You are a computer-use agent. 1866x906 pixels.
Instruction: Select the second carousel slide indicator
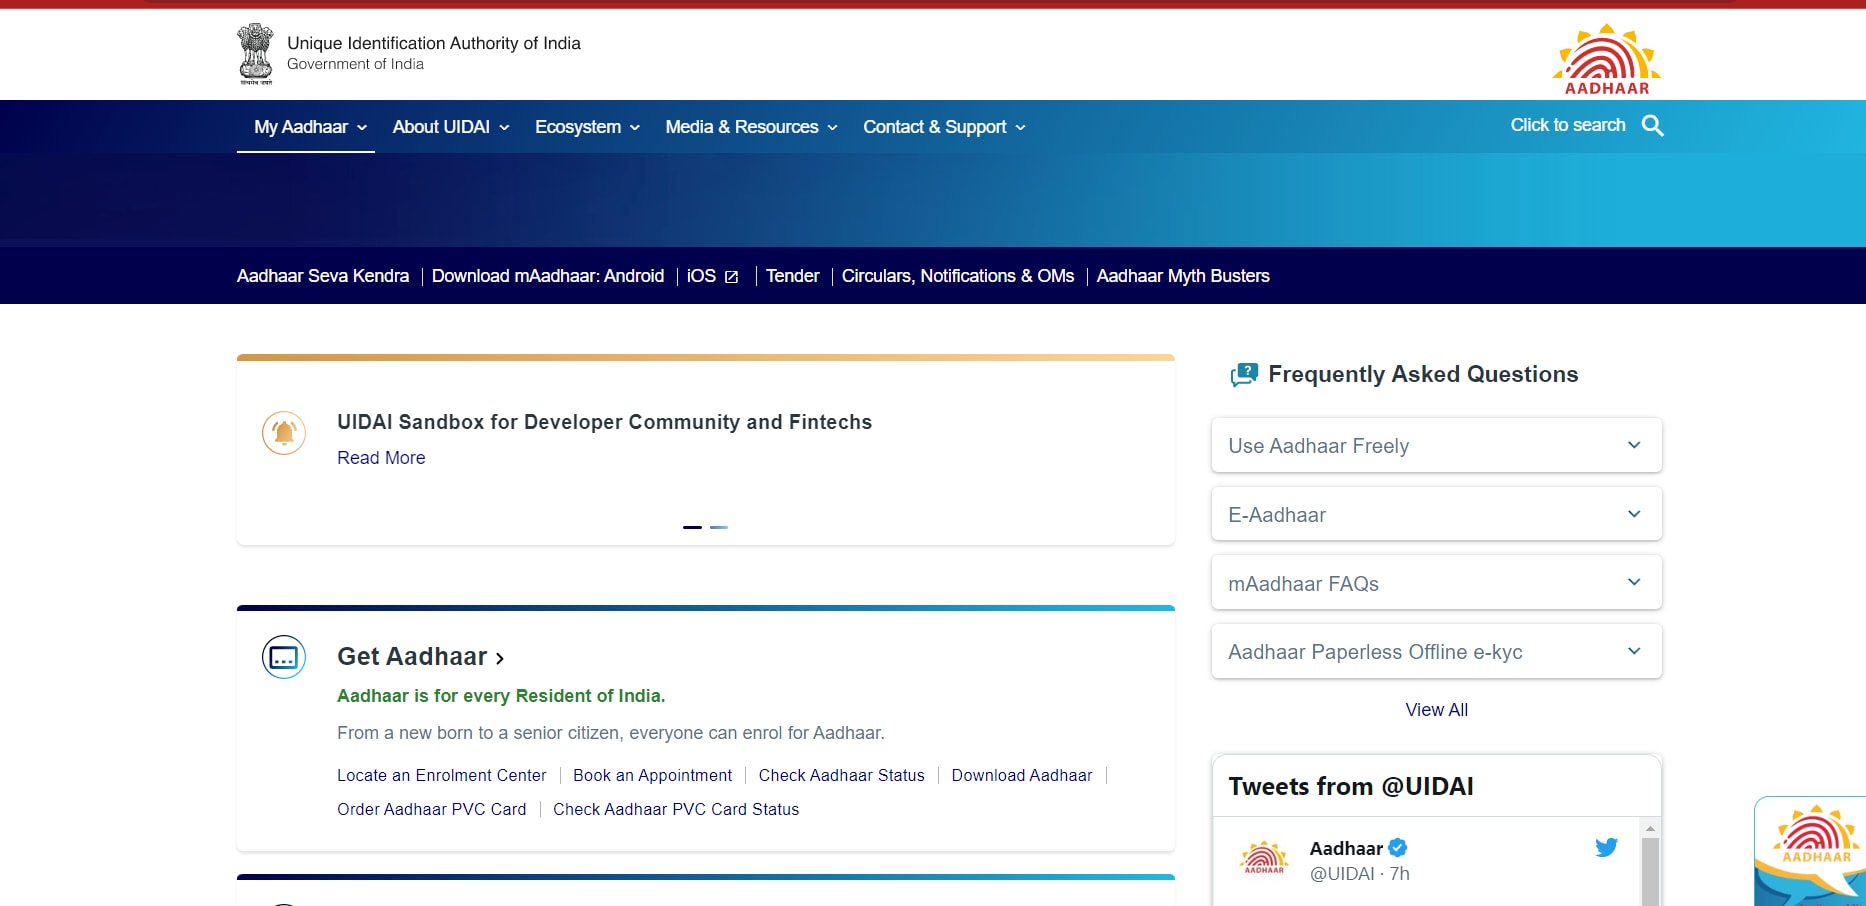click(719, 527)
